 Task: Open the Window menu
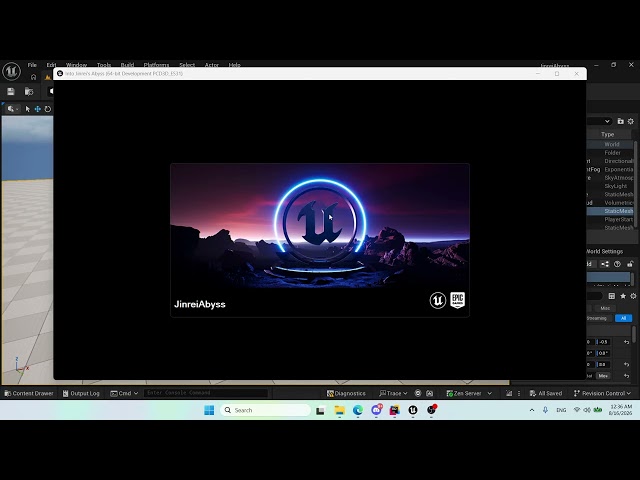pos(76,65)
